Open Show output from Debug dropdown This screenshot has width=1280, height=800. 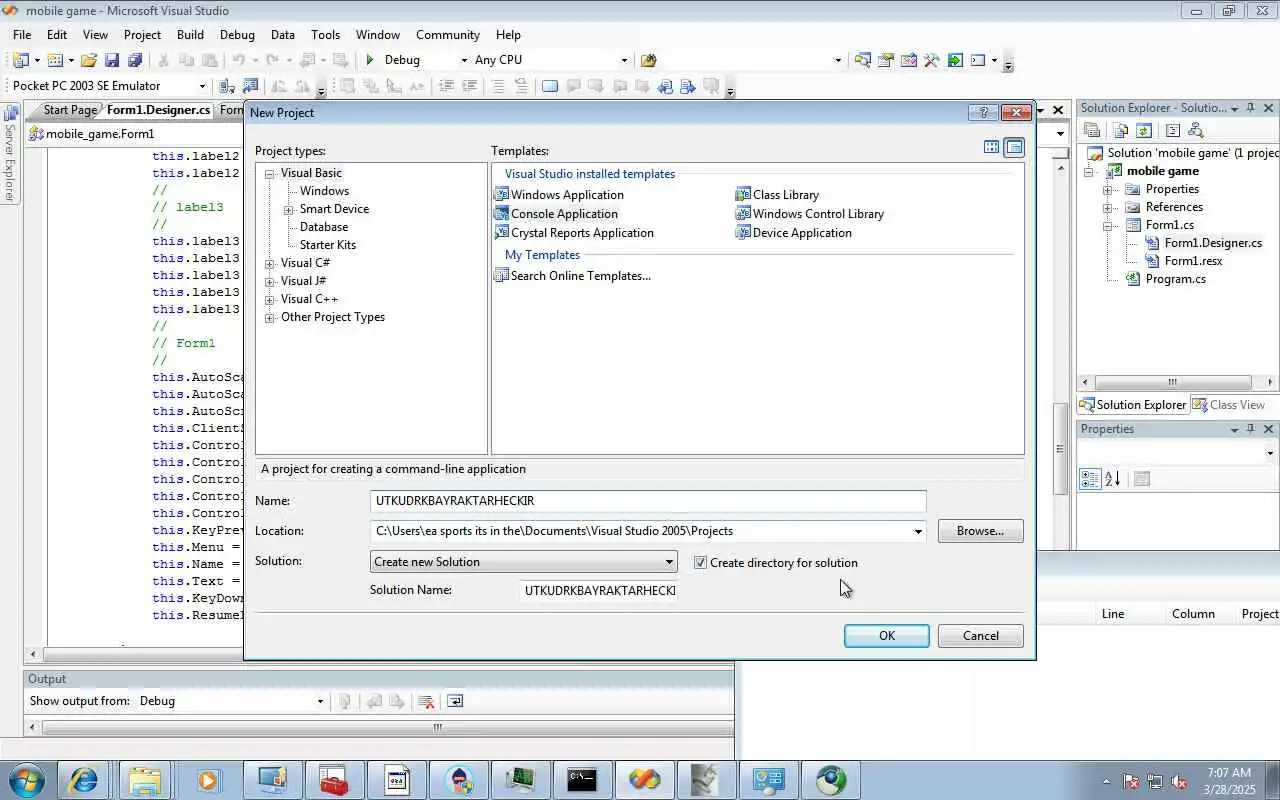pyautogui.click(x=320, y=701)
